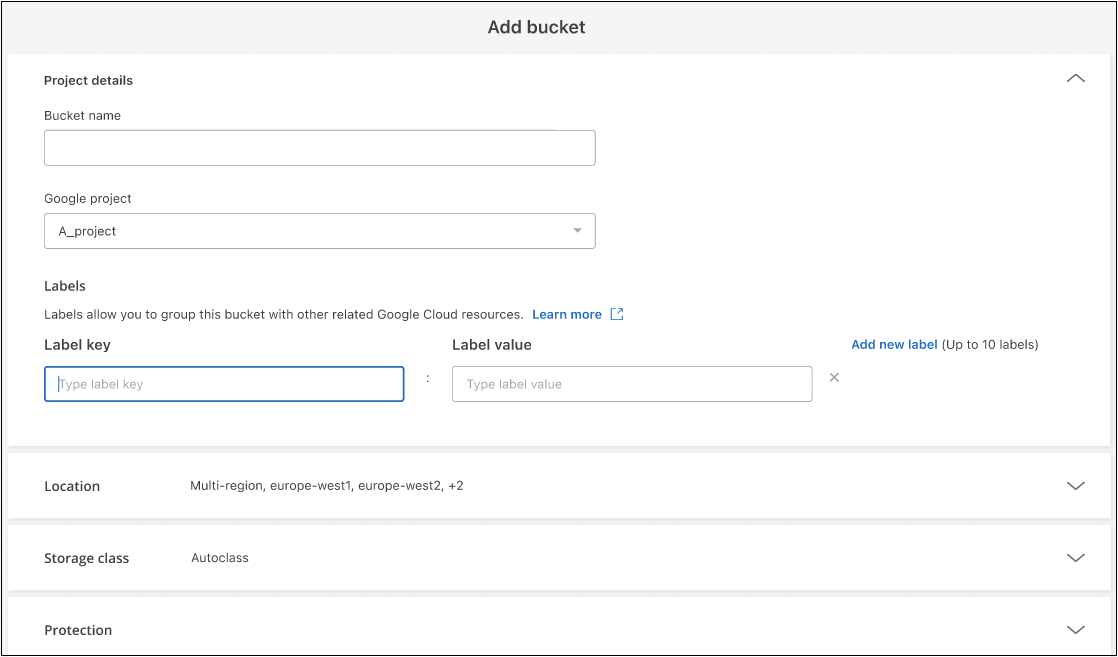
Task: Click the Label value input field
Action: (x=631, y=384)
